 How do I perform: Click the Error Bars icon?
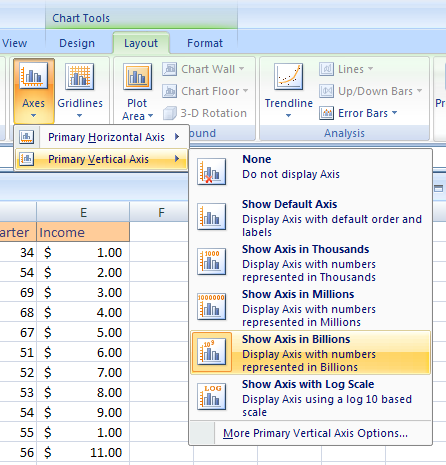coord(326,113)
